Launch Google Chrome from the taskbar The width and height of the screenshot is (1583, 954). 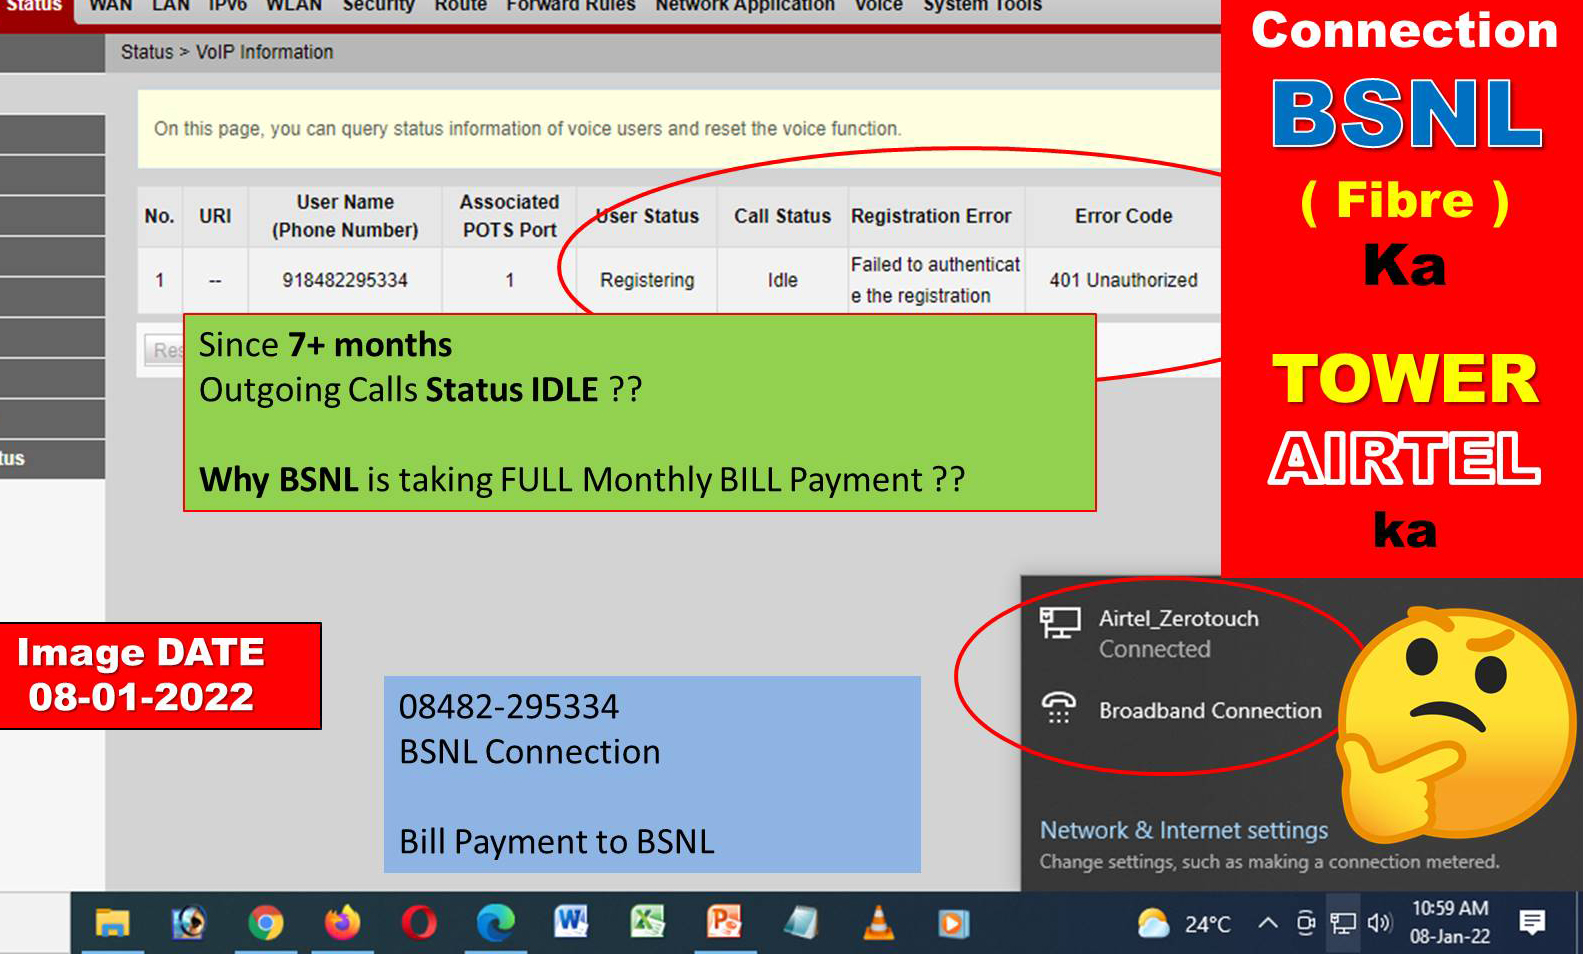(265, 923)
